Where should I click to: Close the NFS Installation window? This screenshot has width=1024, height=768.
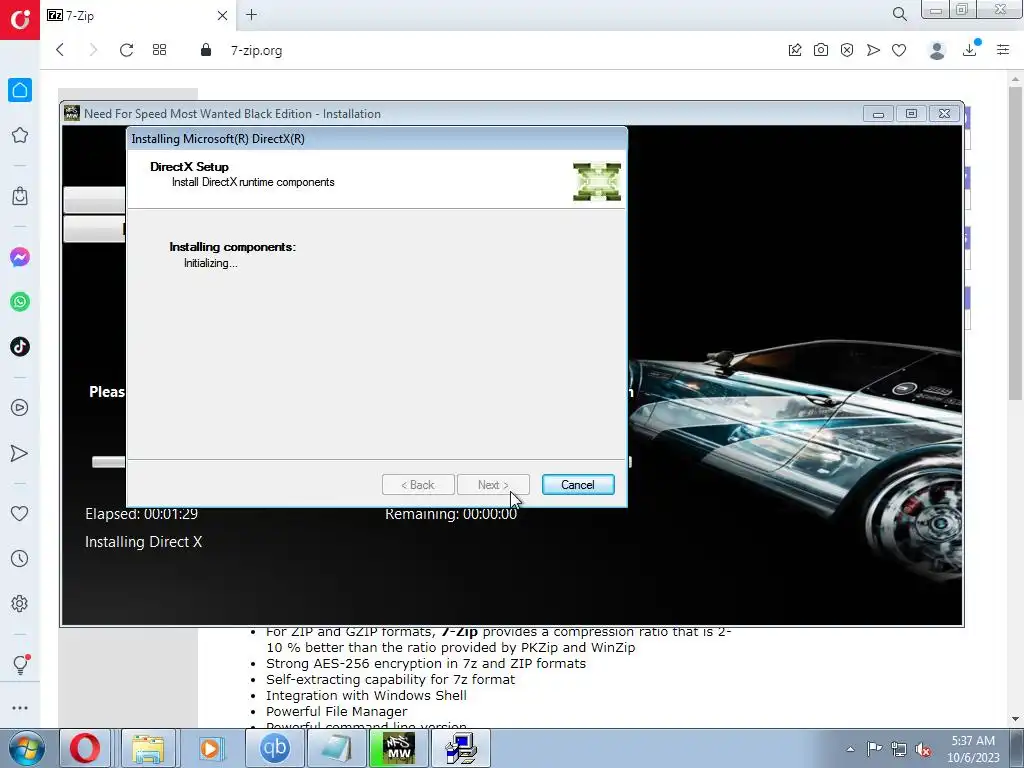(944, 114)
